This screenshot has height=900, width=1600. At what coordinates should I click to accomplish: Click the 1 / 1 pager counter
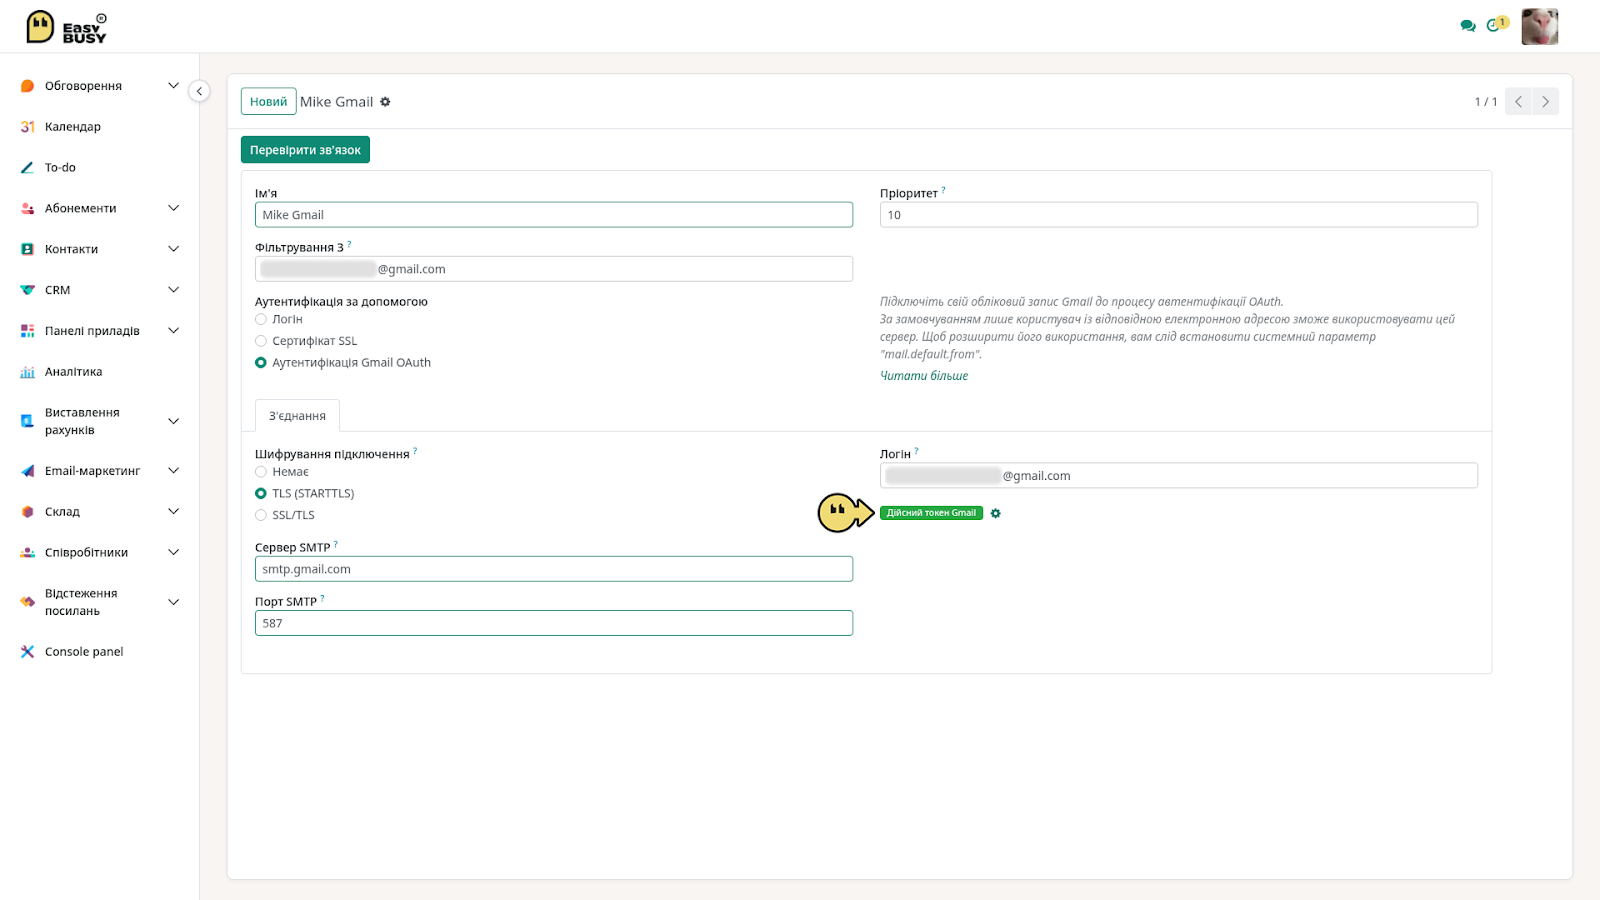point(1486,102)
